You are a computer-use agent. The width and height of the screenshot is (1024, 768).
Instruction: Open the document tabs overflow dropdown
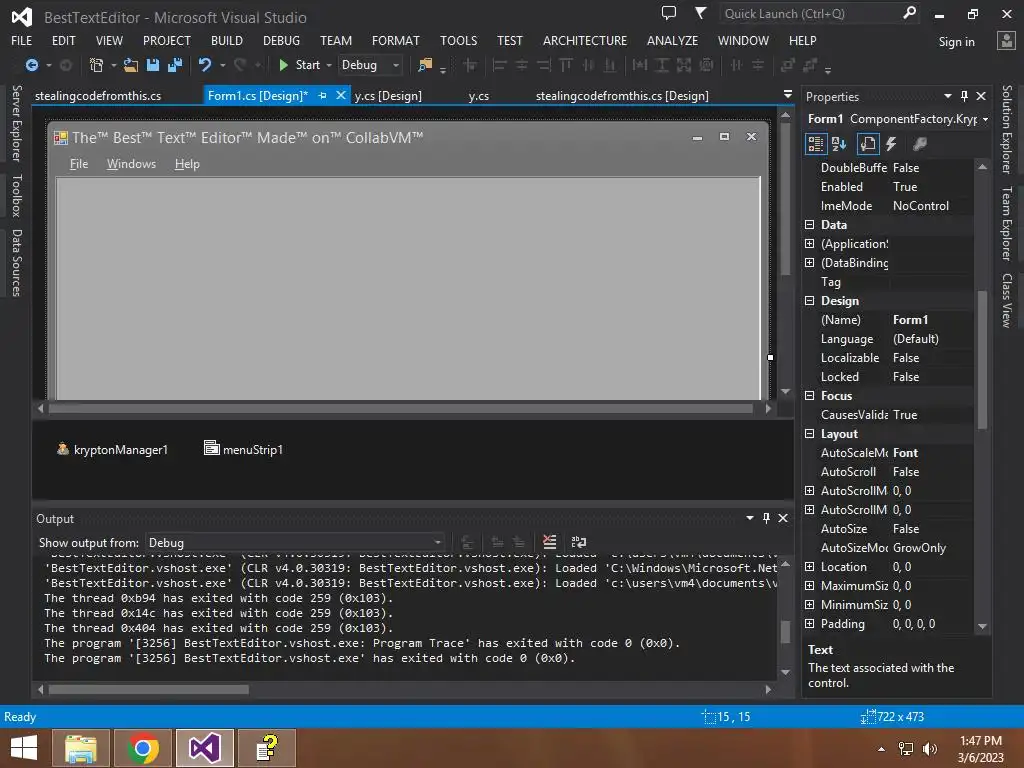coord(788,95)
